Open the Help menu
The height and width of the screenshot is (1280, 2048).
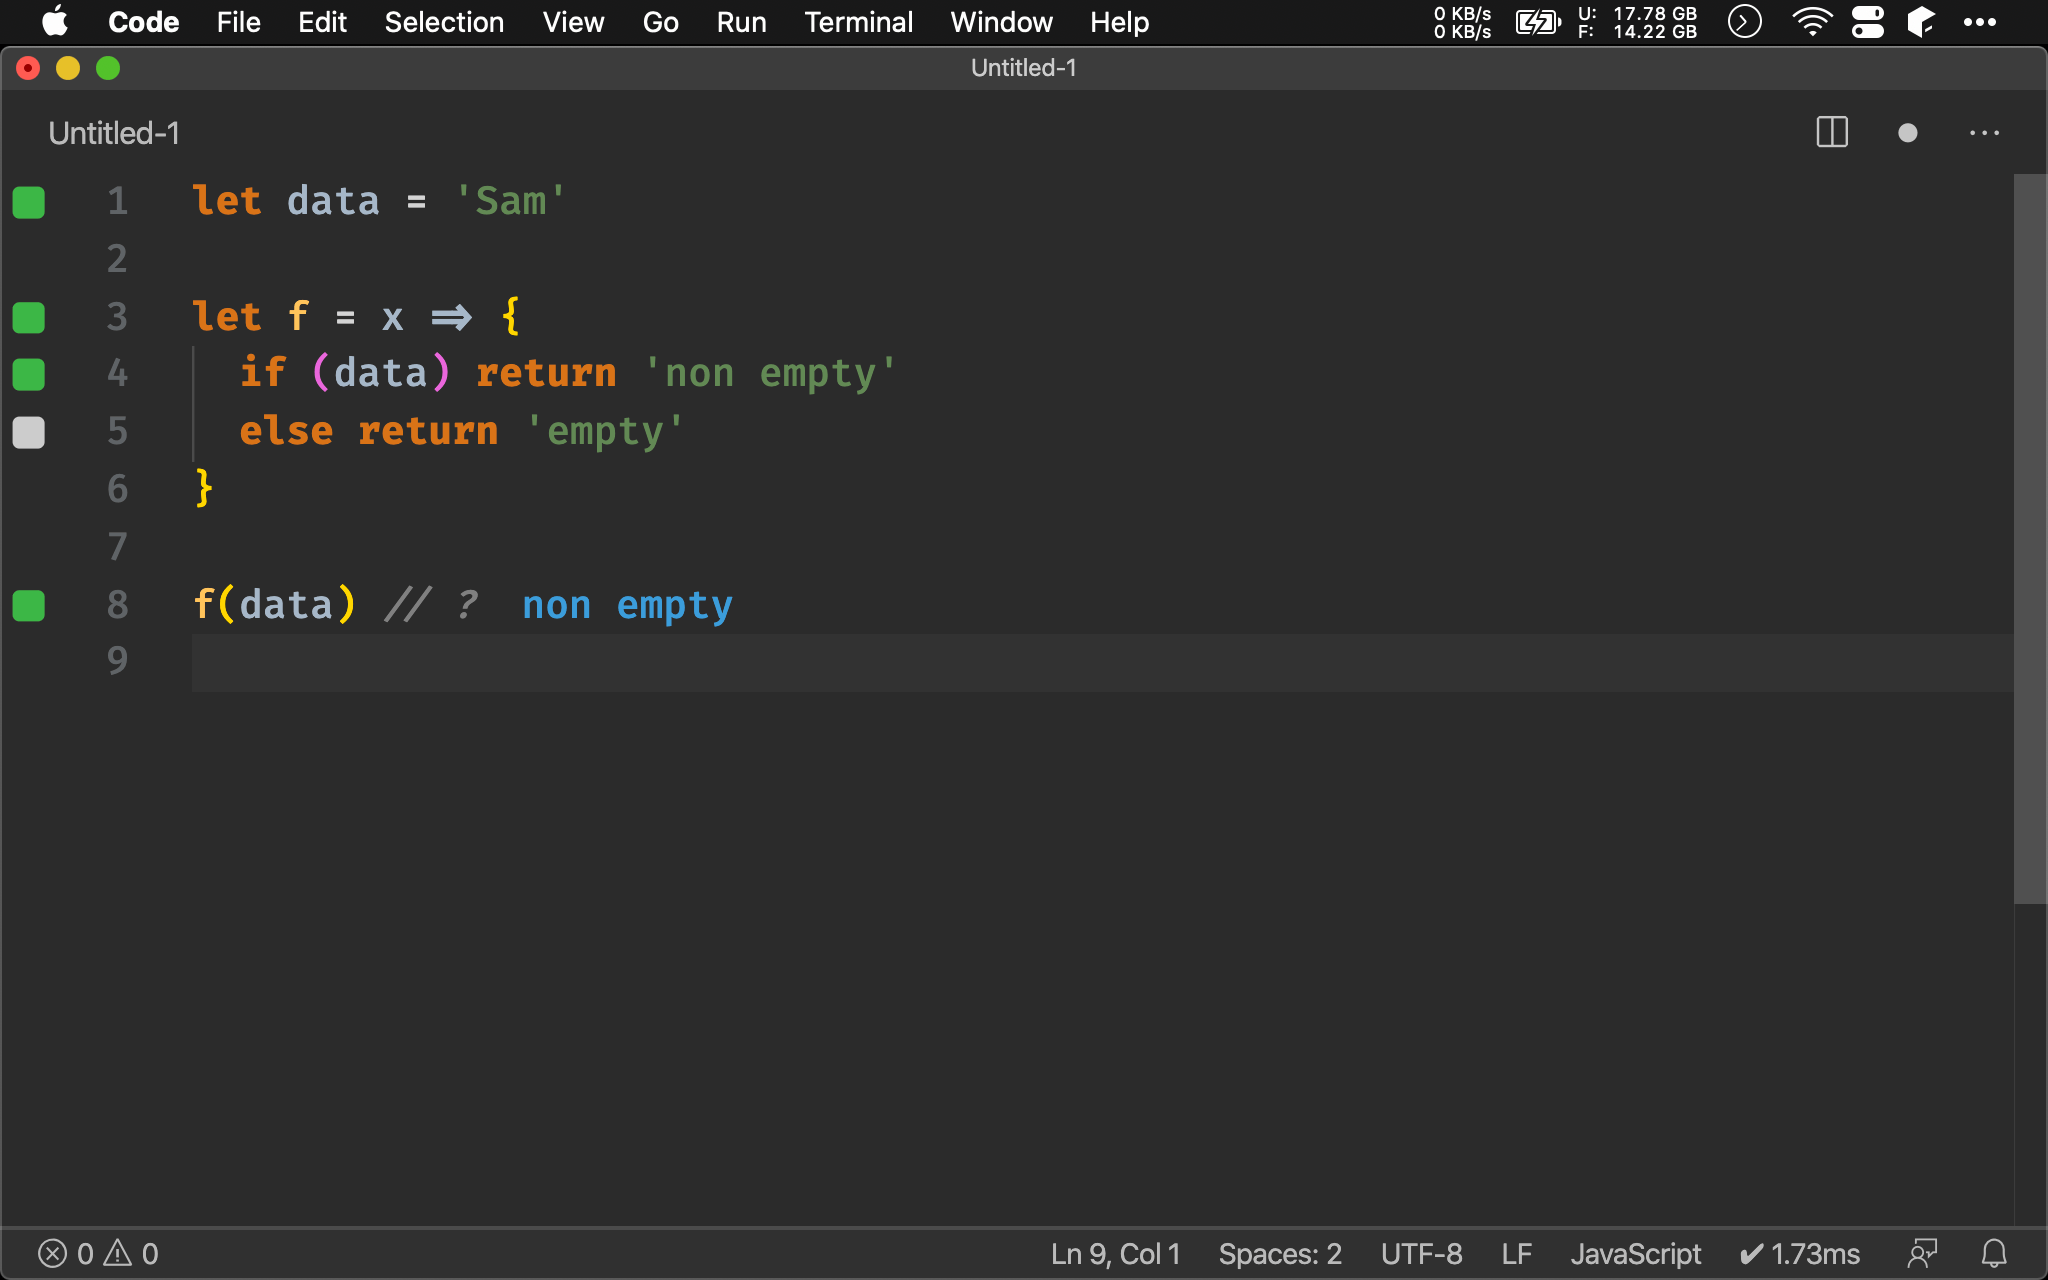tap(1119, 22)
